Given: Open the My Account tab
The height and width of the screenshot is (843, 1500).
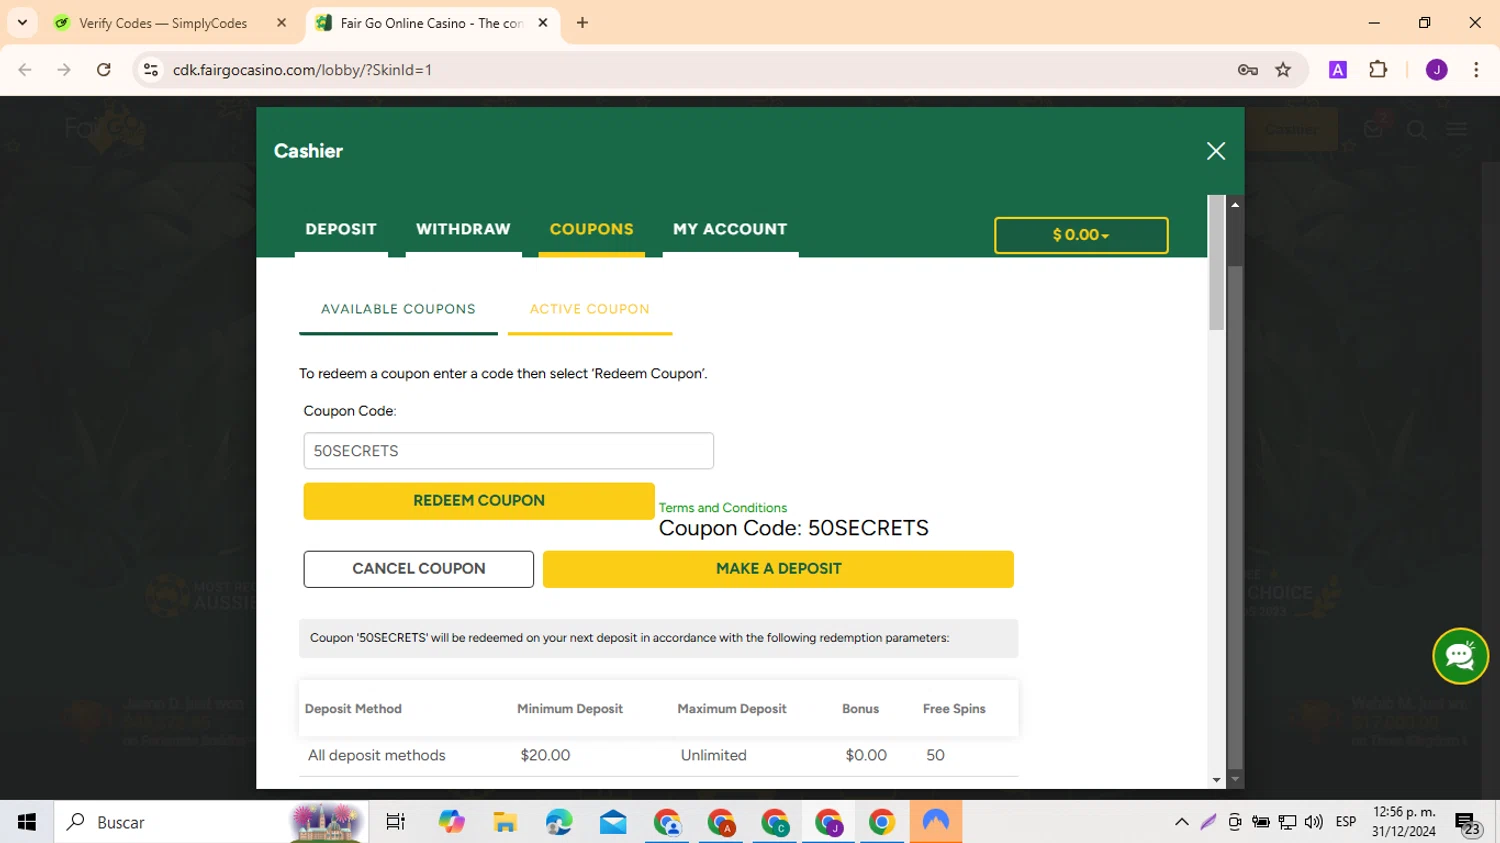Looking at the screenshot, I should 730,229.
